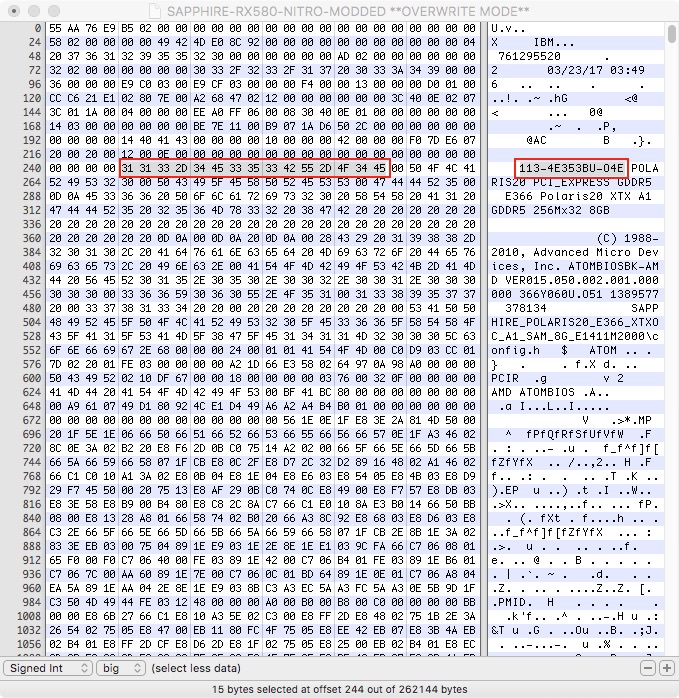Click hex group '30 33 2F 32' in row 72
Viewport: 679px width, 698px height.
227,70
